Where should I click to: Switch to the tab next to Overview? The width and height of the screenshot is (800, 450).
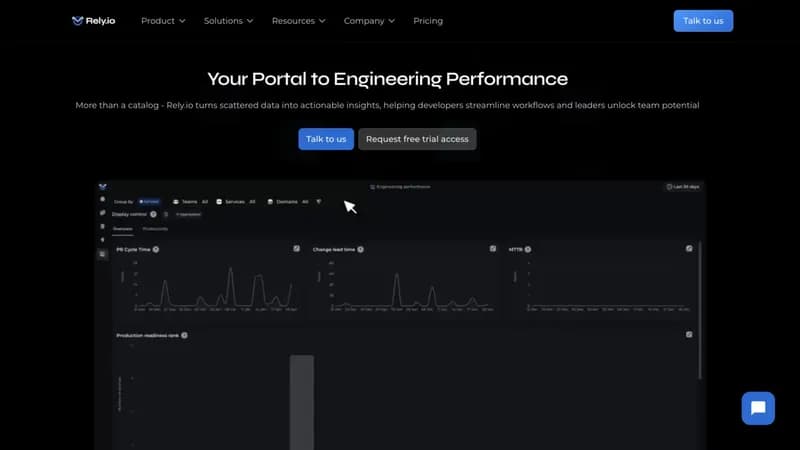tap(155, 229)
